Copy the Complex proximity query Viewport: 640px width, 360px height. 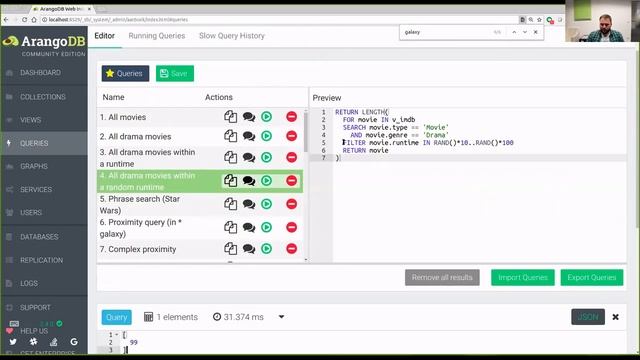(x=230, y=248)
